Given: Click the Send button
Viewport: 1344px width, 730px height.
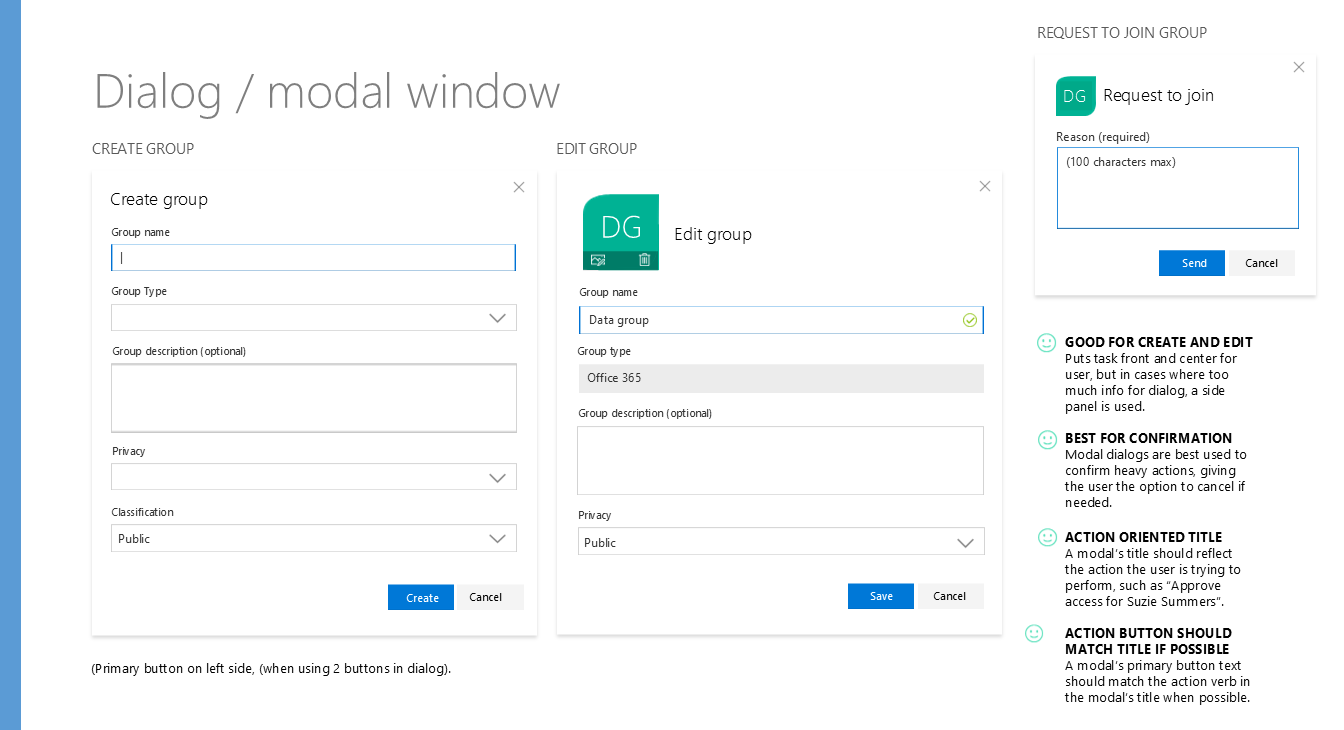Looking at the screenshot, I should (1192, 263).
